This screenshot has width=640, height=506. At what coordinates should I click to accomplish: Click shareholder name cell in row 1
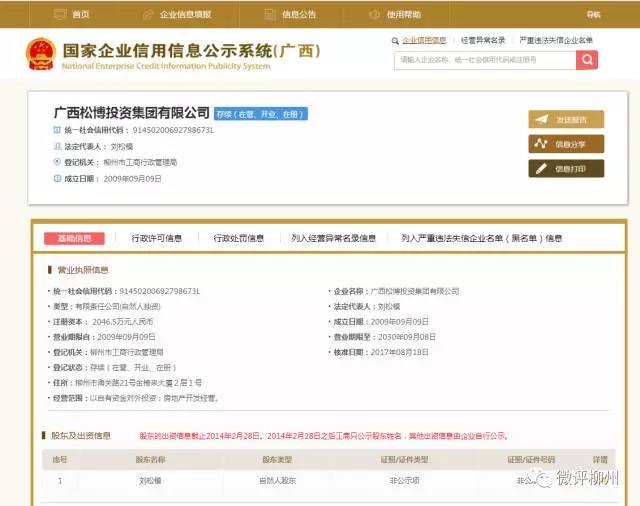point(150,481)
